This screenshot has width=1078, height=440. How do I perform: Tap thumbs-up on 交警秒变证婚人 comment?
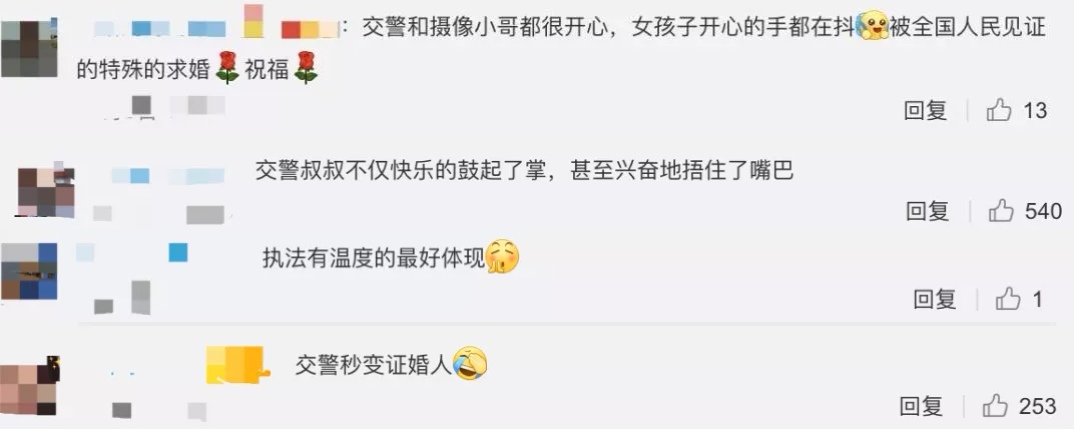(x=995, y=406)
